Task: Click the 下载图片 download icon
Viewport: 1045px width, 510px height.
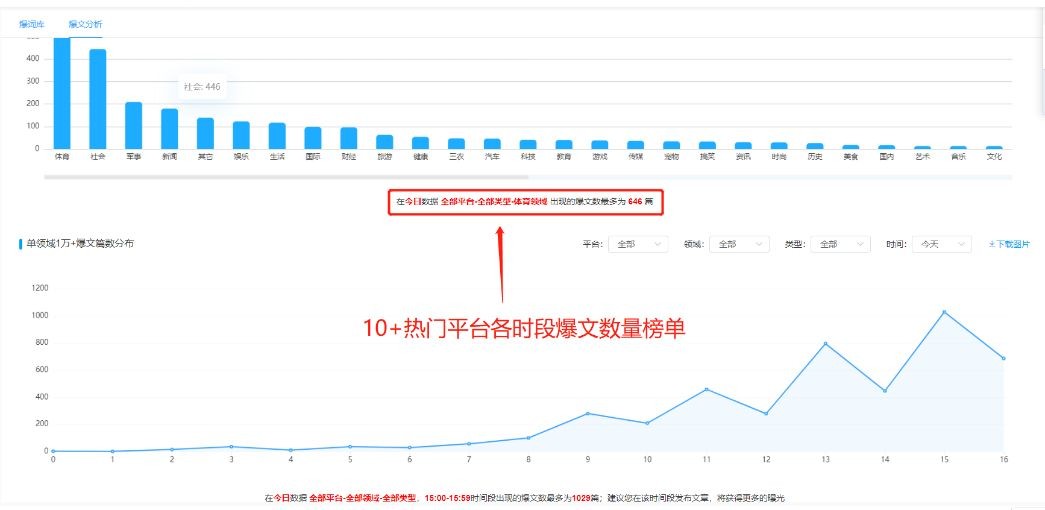Action: [x=992, y=244]
